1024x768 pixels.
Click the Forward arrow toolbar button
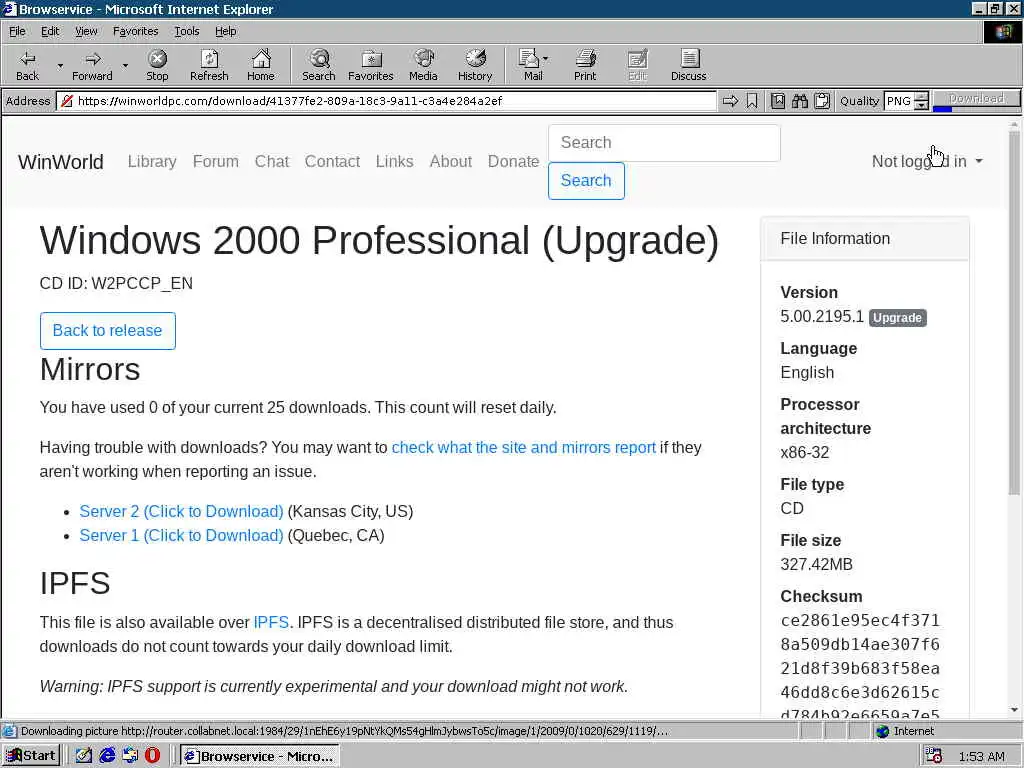pos(92,65)
